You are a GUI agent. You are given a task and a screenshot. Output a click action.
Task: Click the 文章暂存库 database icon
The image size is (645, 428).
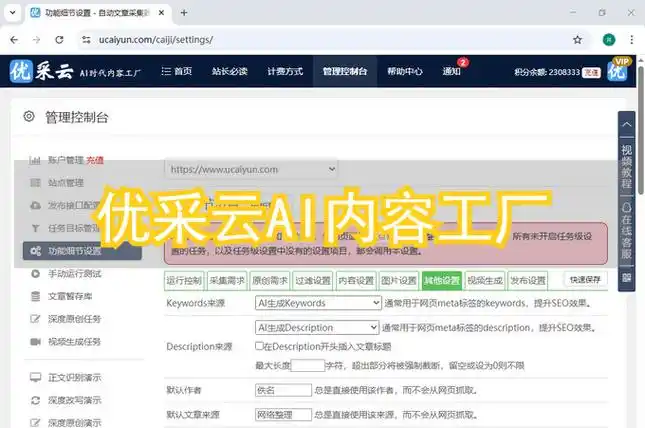point(35,296)
